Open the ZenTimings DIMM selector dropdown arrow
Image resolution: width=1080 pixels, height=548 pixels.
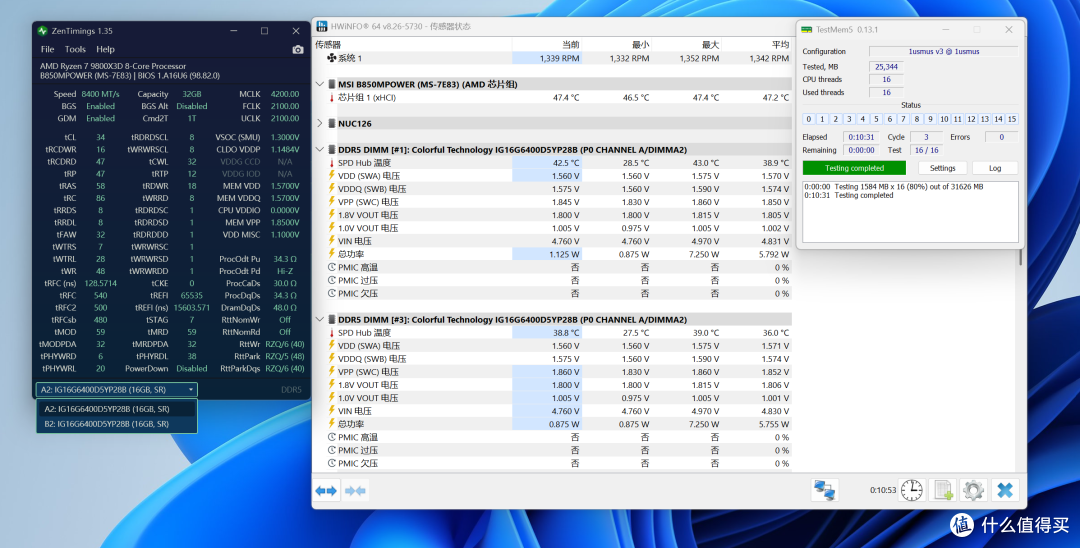[191, 390]
